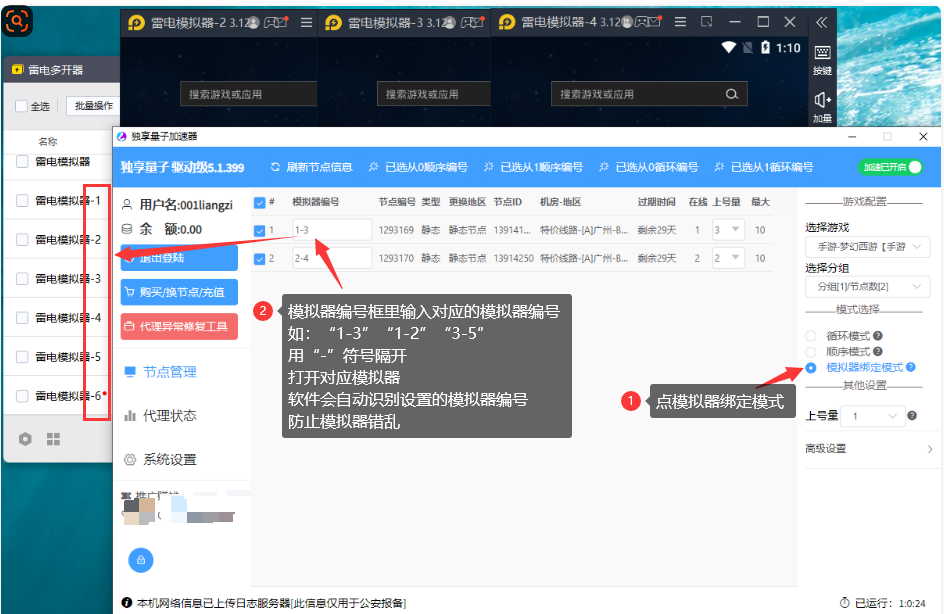Click node number cell 1293169

point(396,230)
